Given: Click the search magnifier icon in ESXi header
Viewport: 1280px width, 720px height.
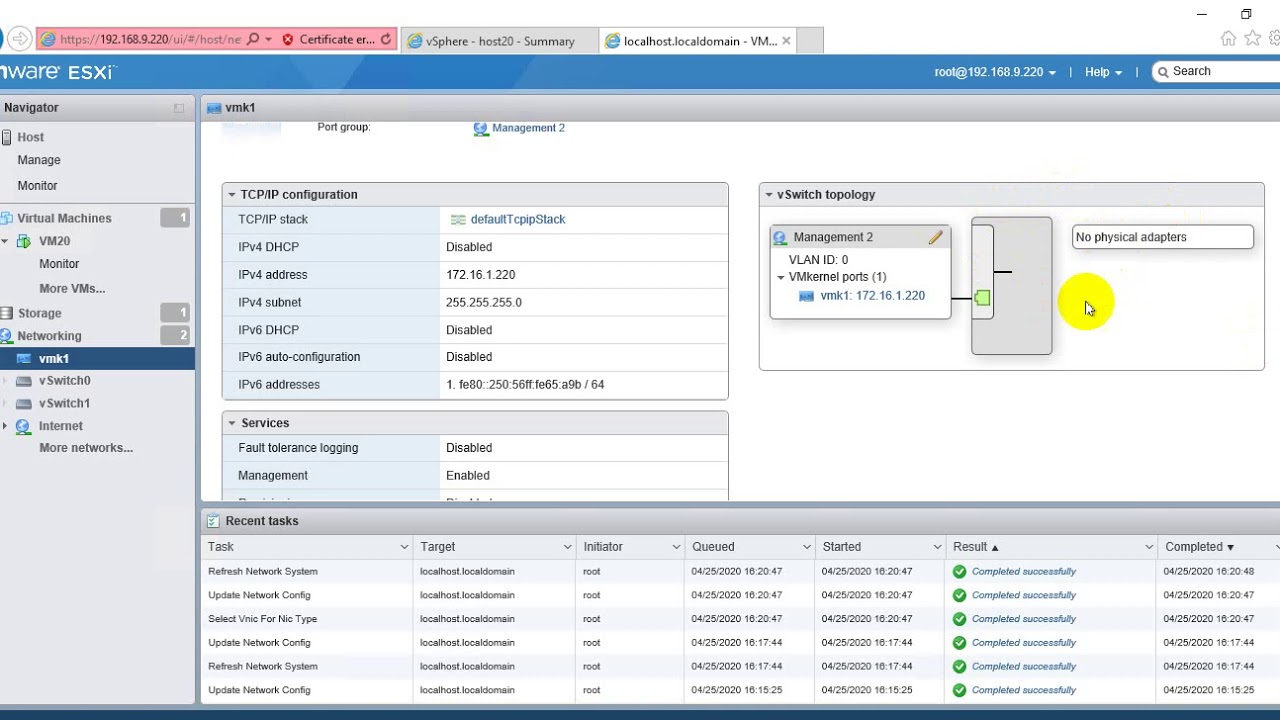Looking at the screenshot, I should click(x=1162, y=72).
